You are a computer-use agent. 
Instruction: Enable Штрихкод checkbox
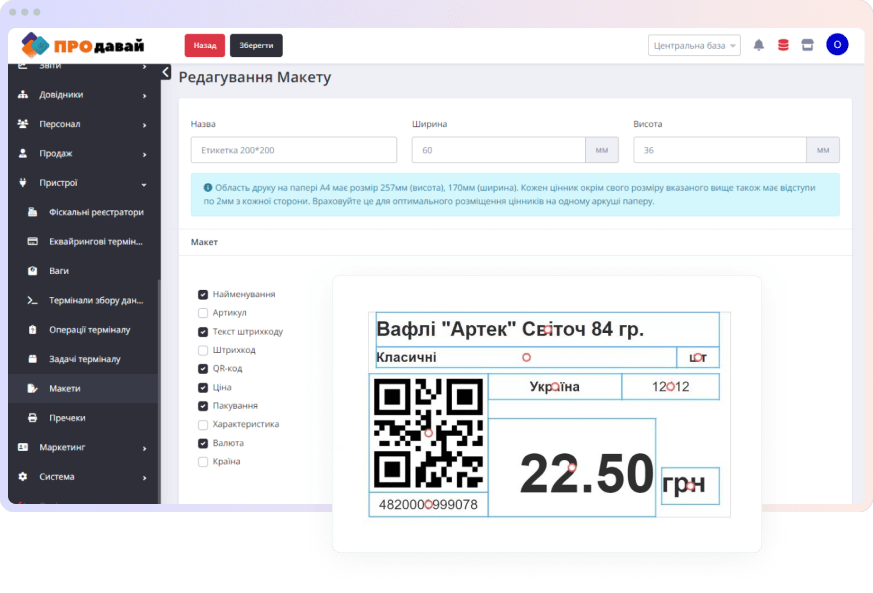(203, 350)
